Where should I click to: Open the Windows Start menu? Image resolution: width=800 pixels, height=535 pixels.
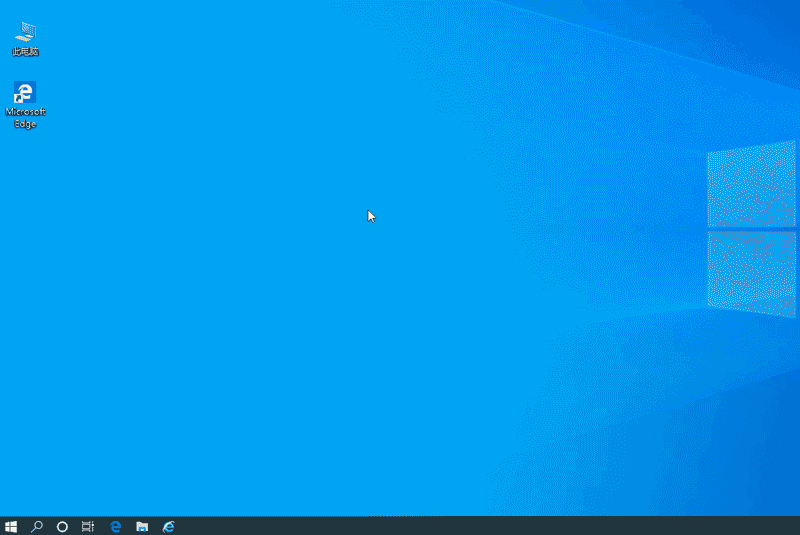click(11, 526)
